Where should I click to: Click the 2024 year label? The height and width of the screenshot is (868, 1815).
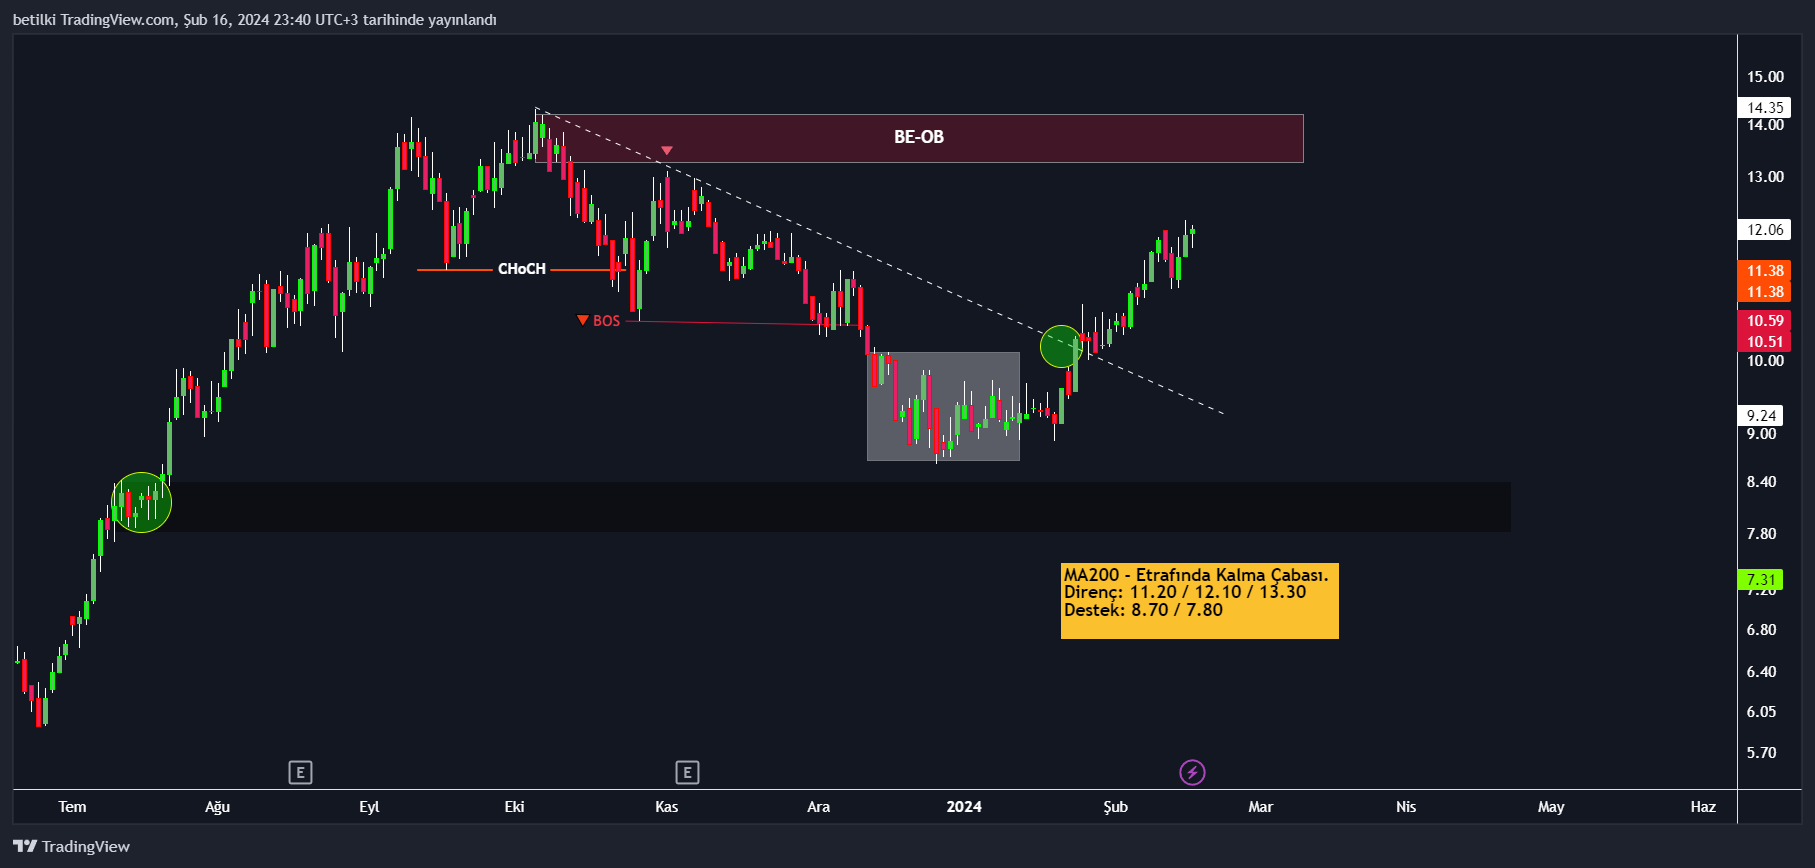[964, 806]
